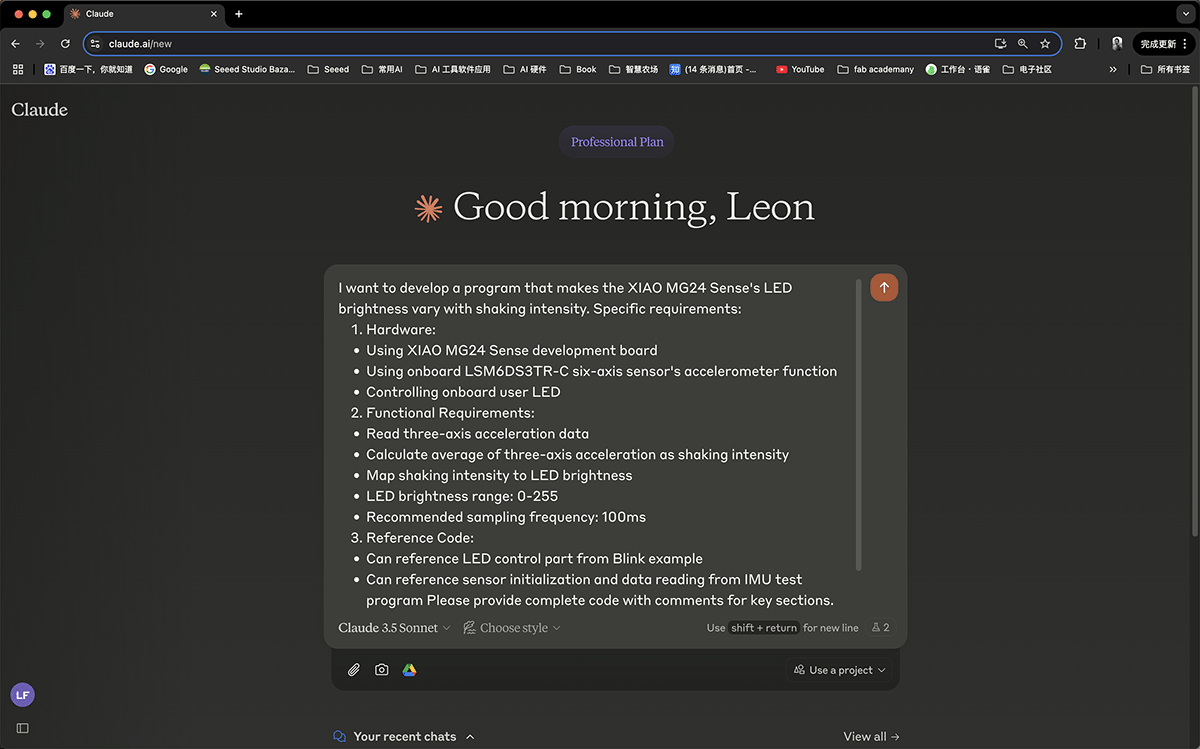The height and width of the screenshot is (749, 1200).
Task: Open a new browser tab with plus
Action: pos(239,14)
